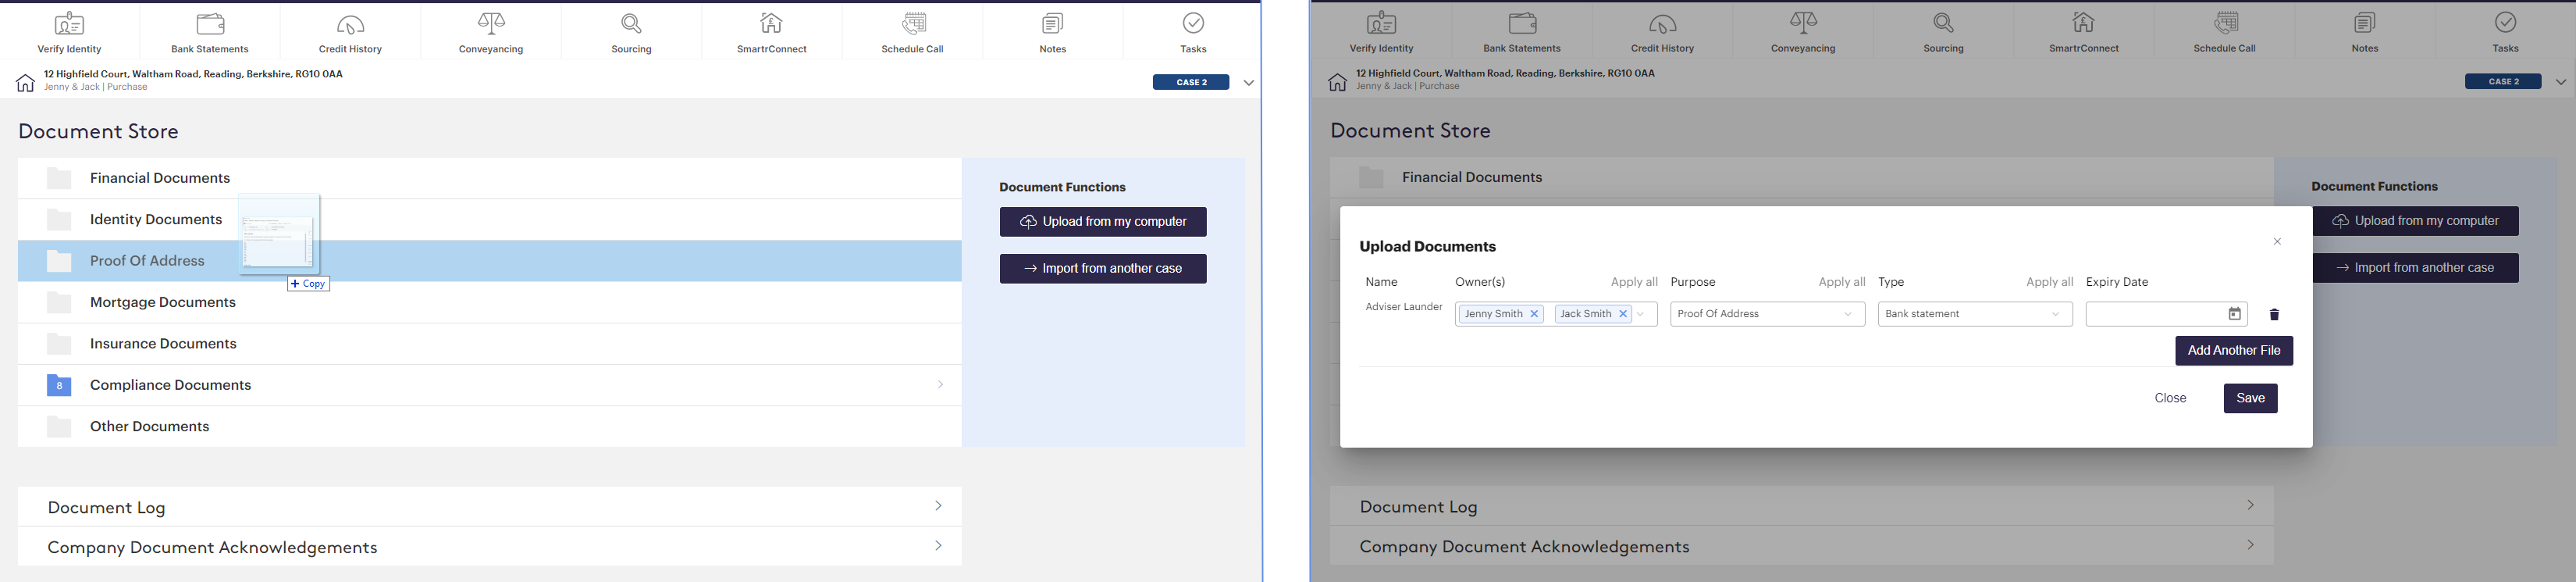Viewport: 2576px width, 582px height.
Task: Click Close link in upload dialog
Action: 2170,398
